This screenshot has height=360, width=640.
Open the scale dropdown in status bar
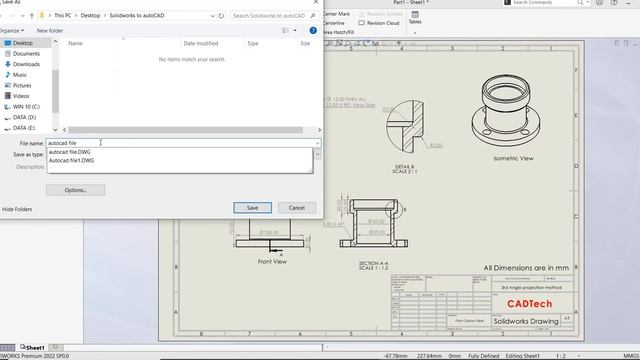coord(578,356)
